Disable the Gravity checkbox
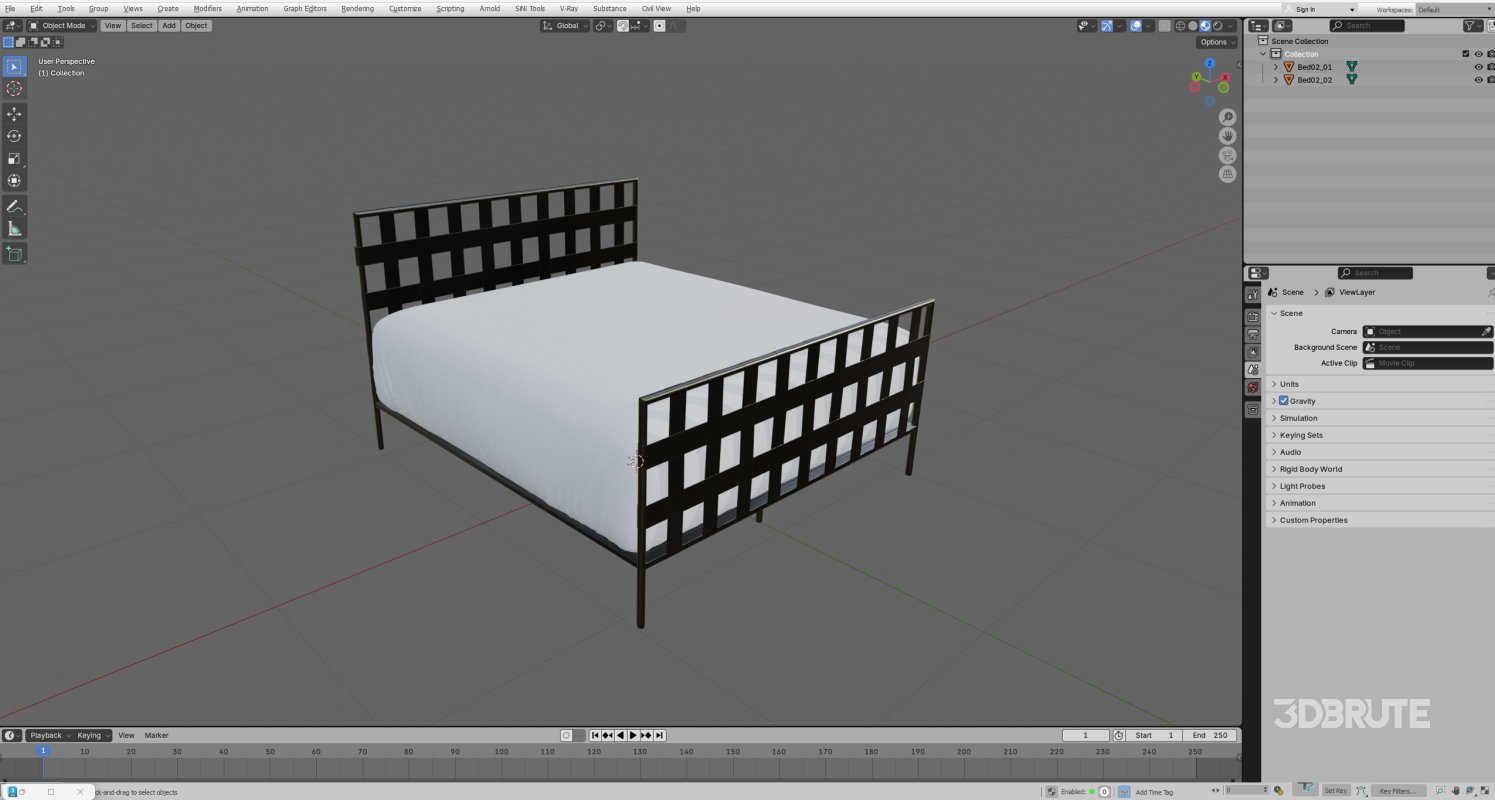The image size is (1495, 800). (1283, 400)
